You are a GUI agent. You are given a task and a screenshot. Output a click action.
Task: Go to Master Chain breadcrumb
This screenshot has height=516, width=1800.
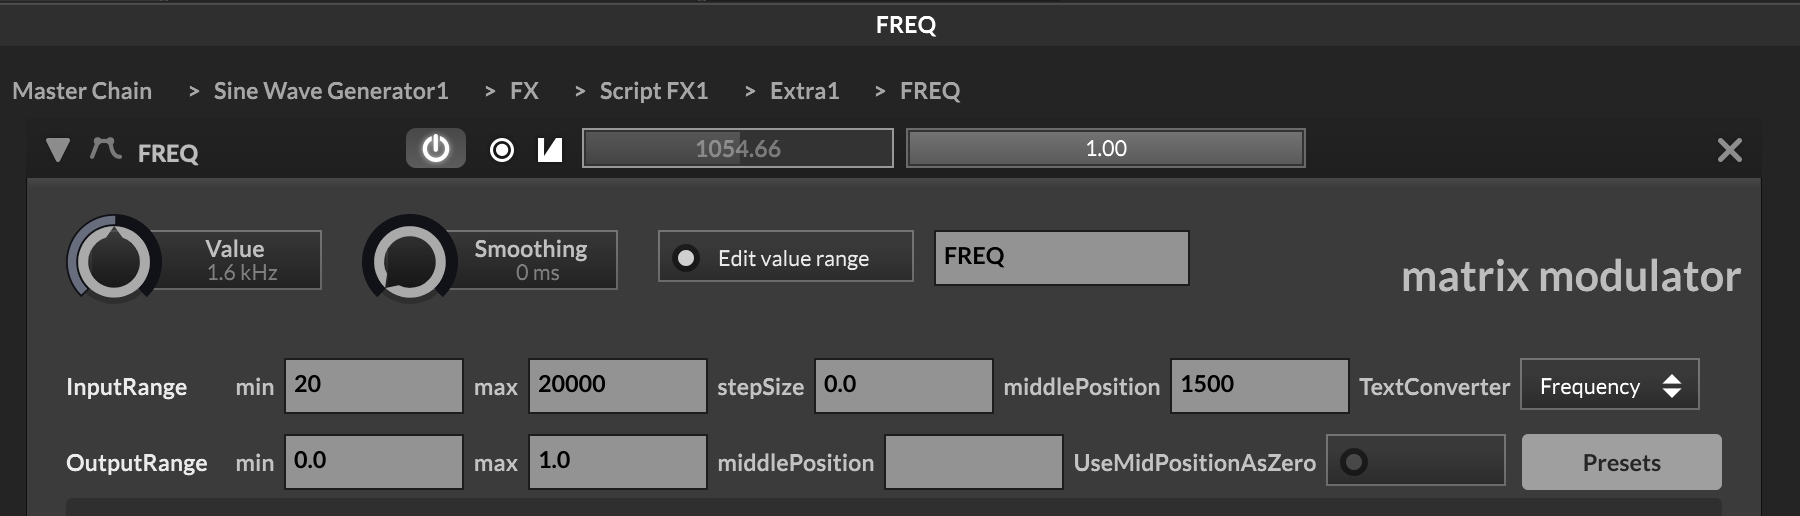(82, 91)
